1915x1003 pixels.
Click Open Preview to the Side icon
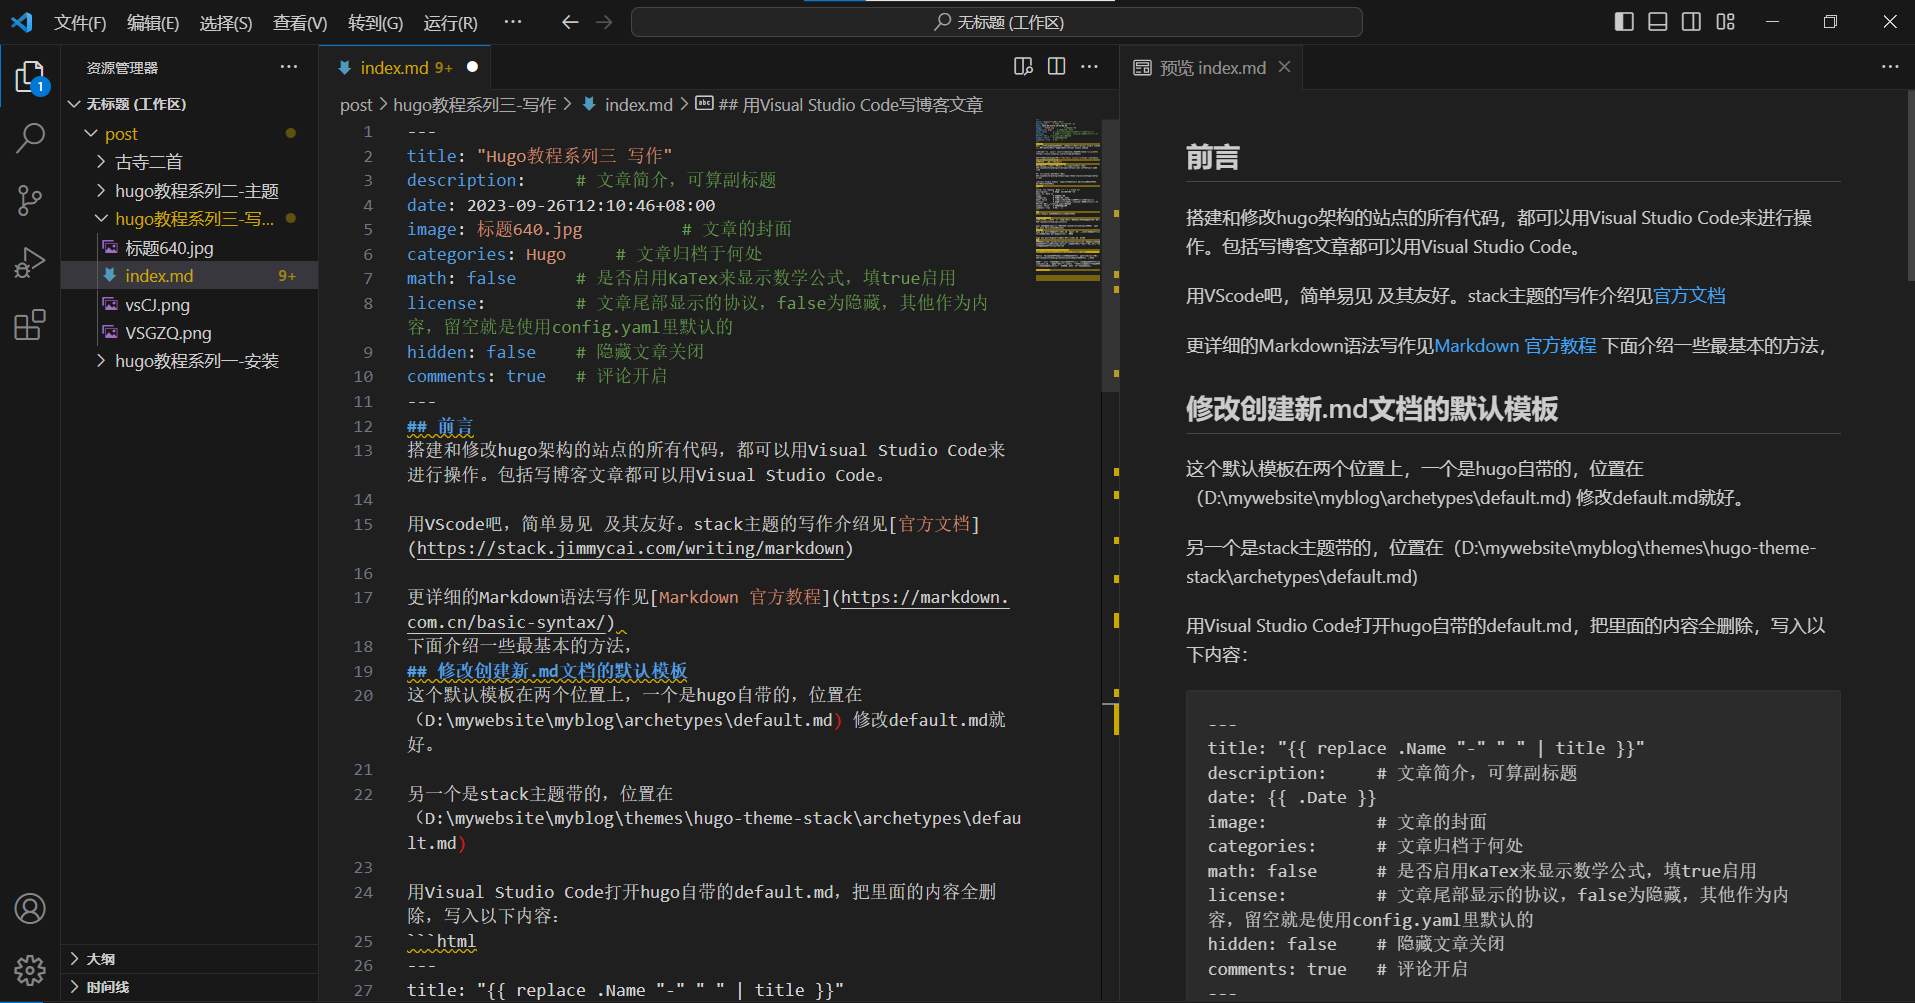pos(1023,67)
